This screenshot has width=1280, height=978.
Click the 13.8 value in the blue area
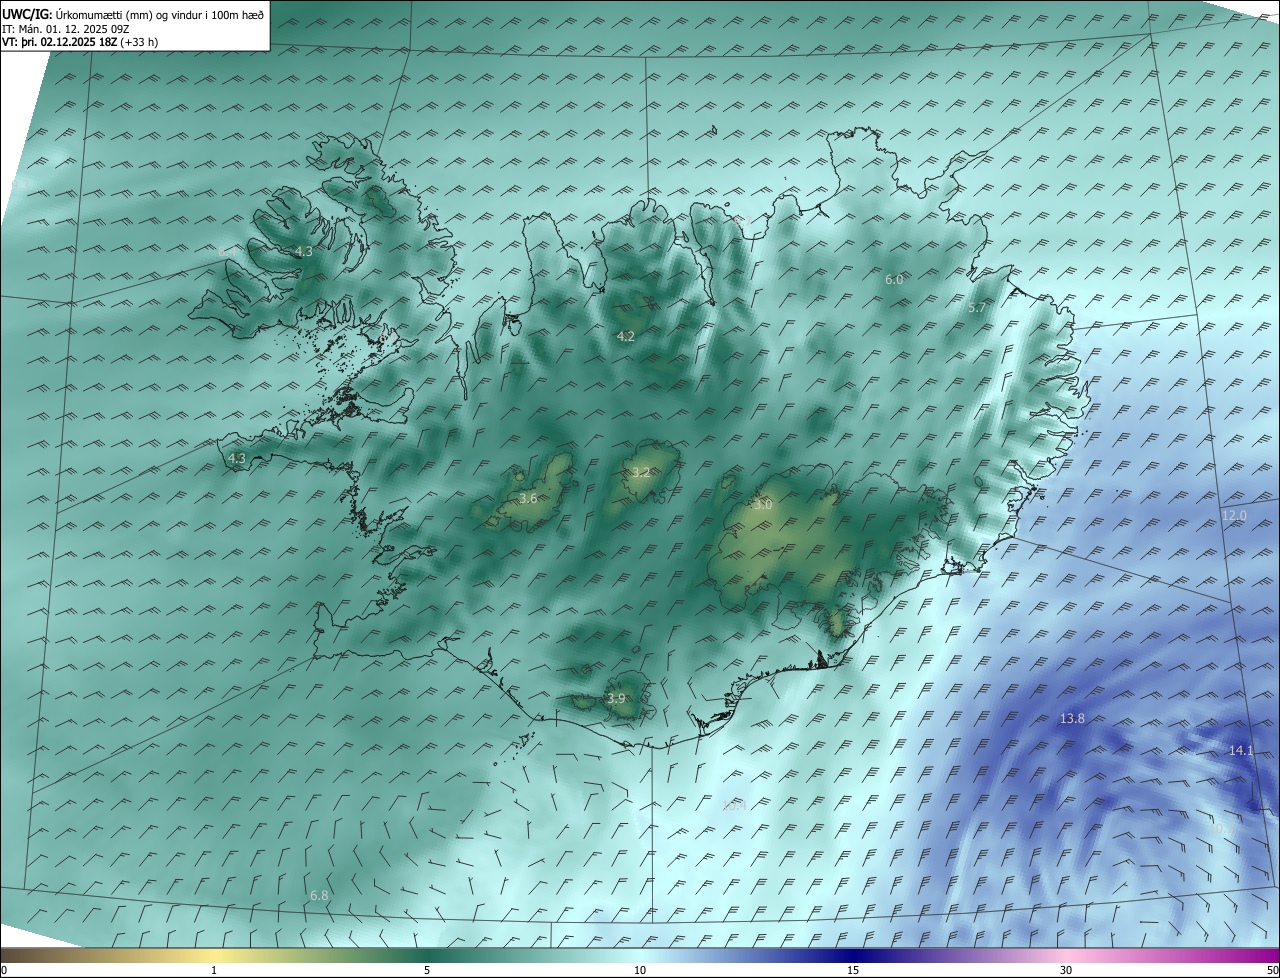tap(1072, 719)
